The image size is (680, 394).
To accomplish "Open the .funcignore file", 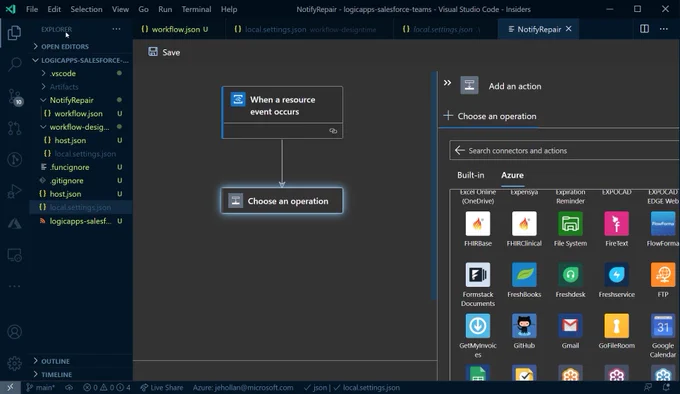I will 81,167.
